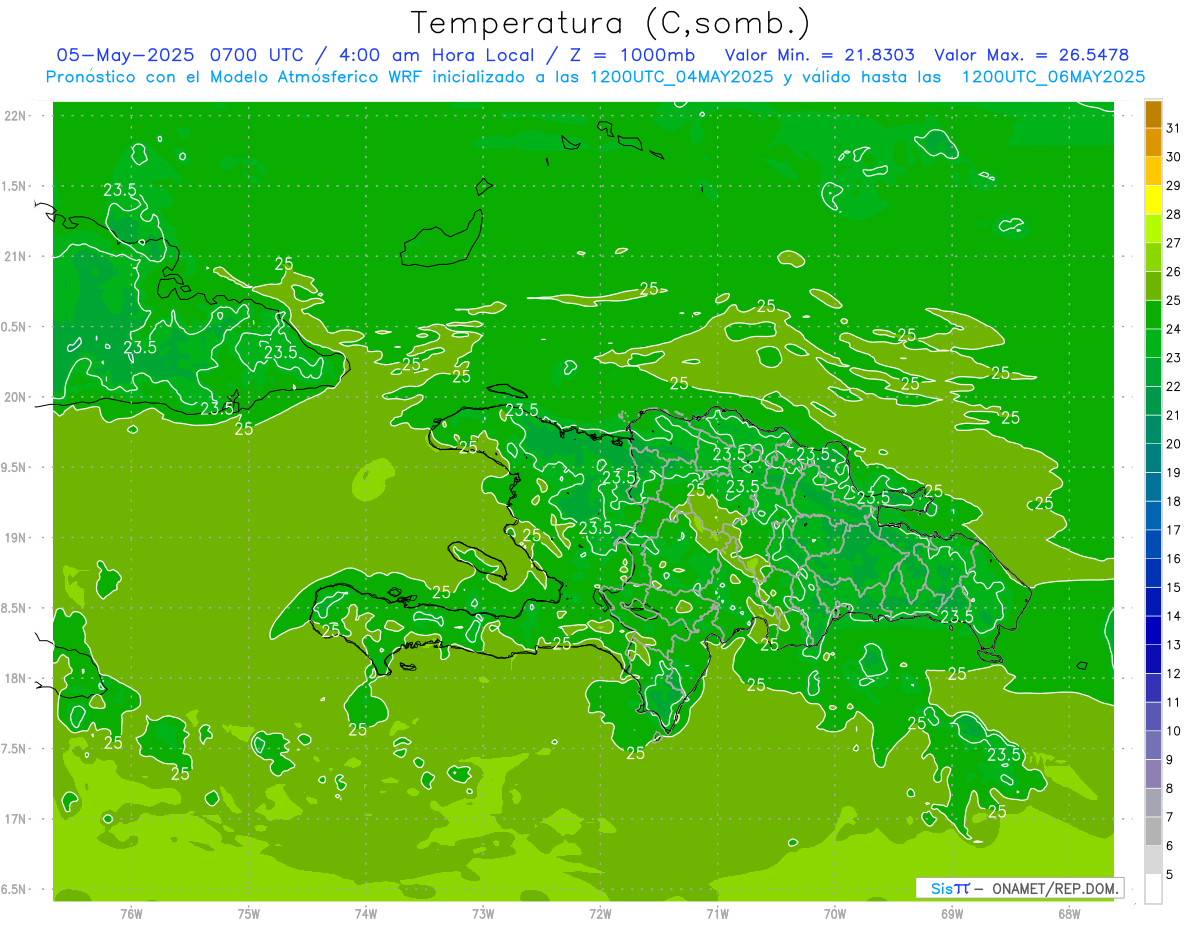The image size is (1200, 927).
Task: Pick the swatch between 29 and 30
Action: click(1153, 171)
